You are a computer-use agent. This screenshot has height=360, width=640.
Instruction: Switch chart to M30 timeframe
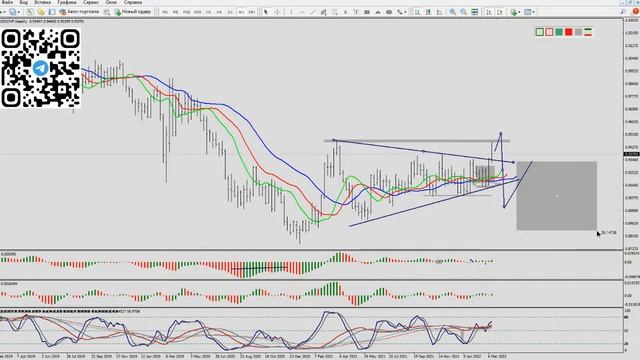tap(198, 12)
